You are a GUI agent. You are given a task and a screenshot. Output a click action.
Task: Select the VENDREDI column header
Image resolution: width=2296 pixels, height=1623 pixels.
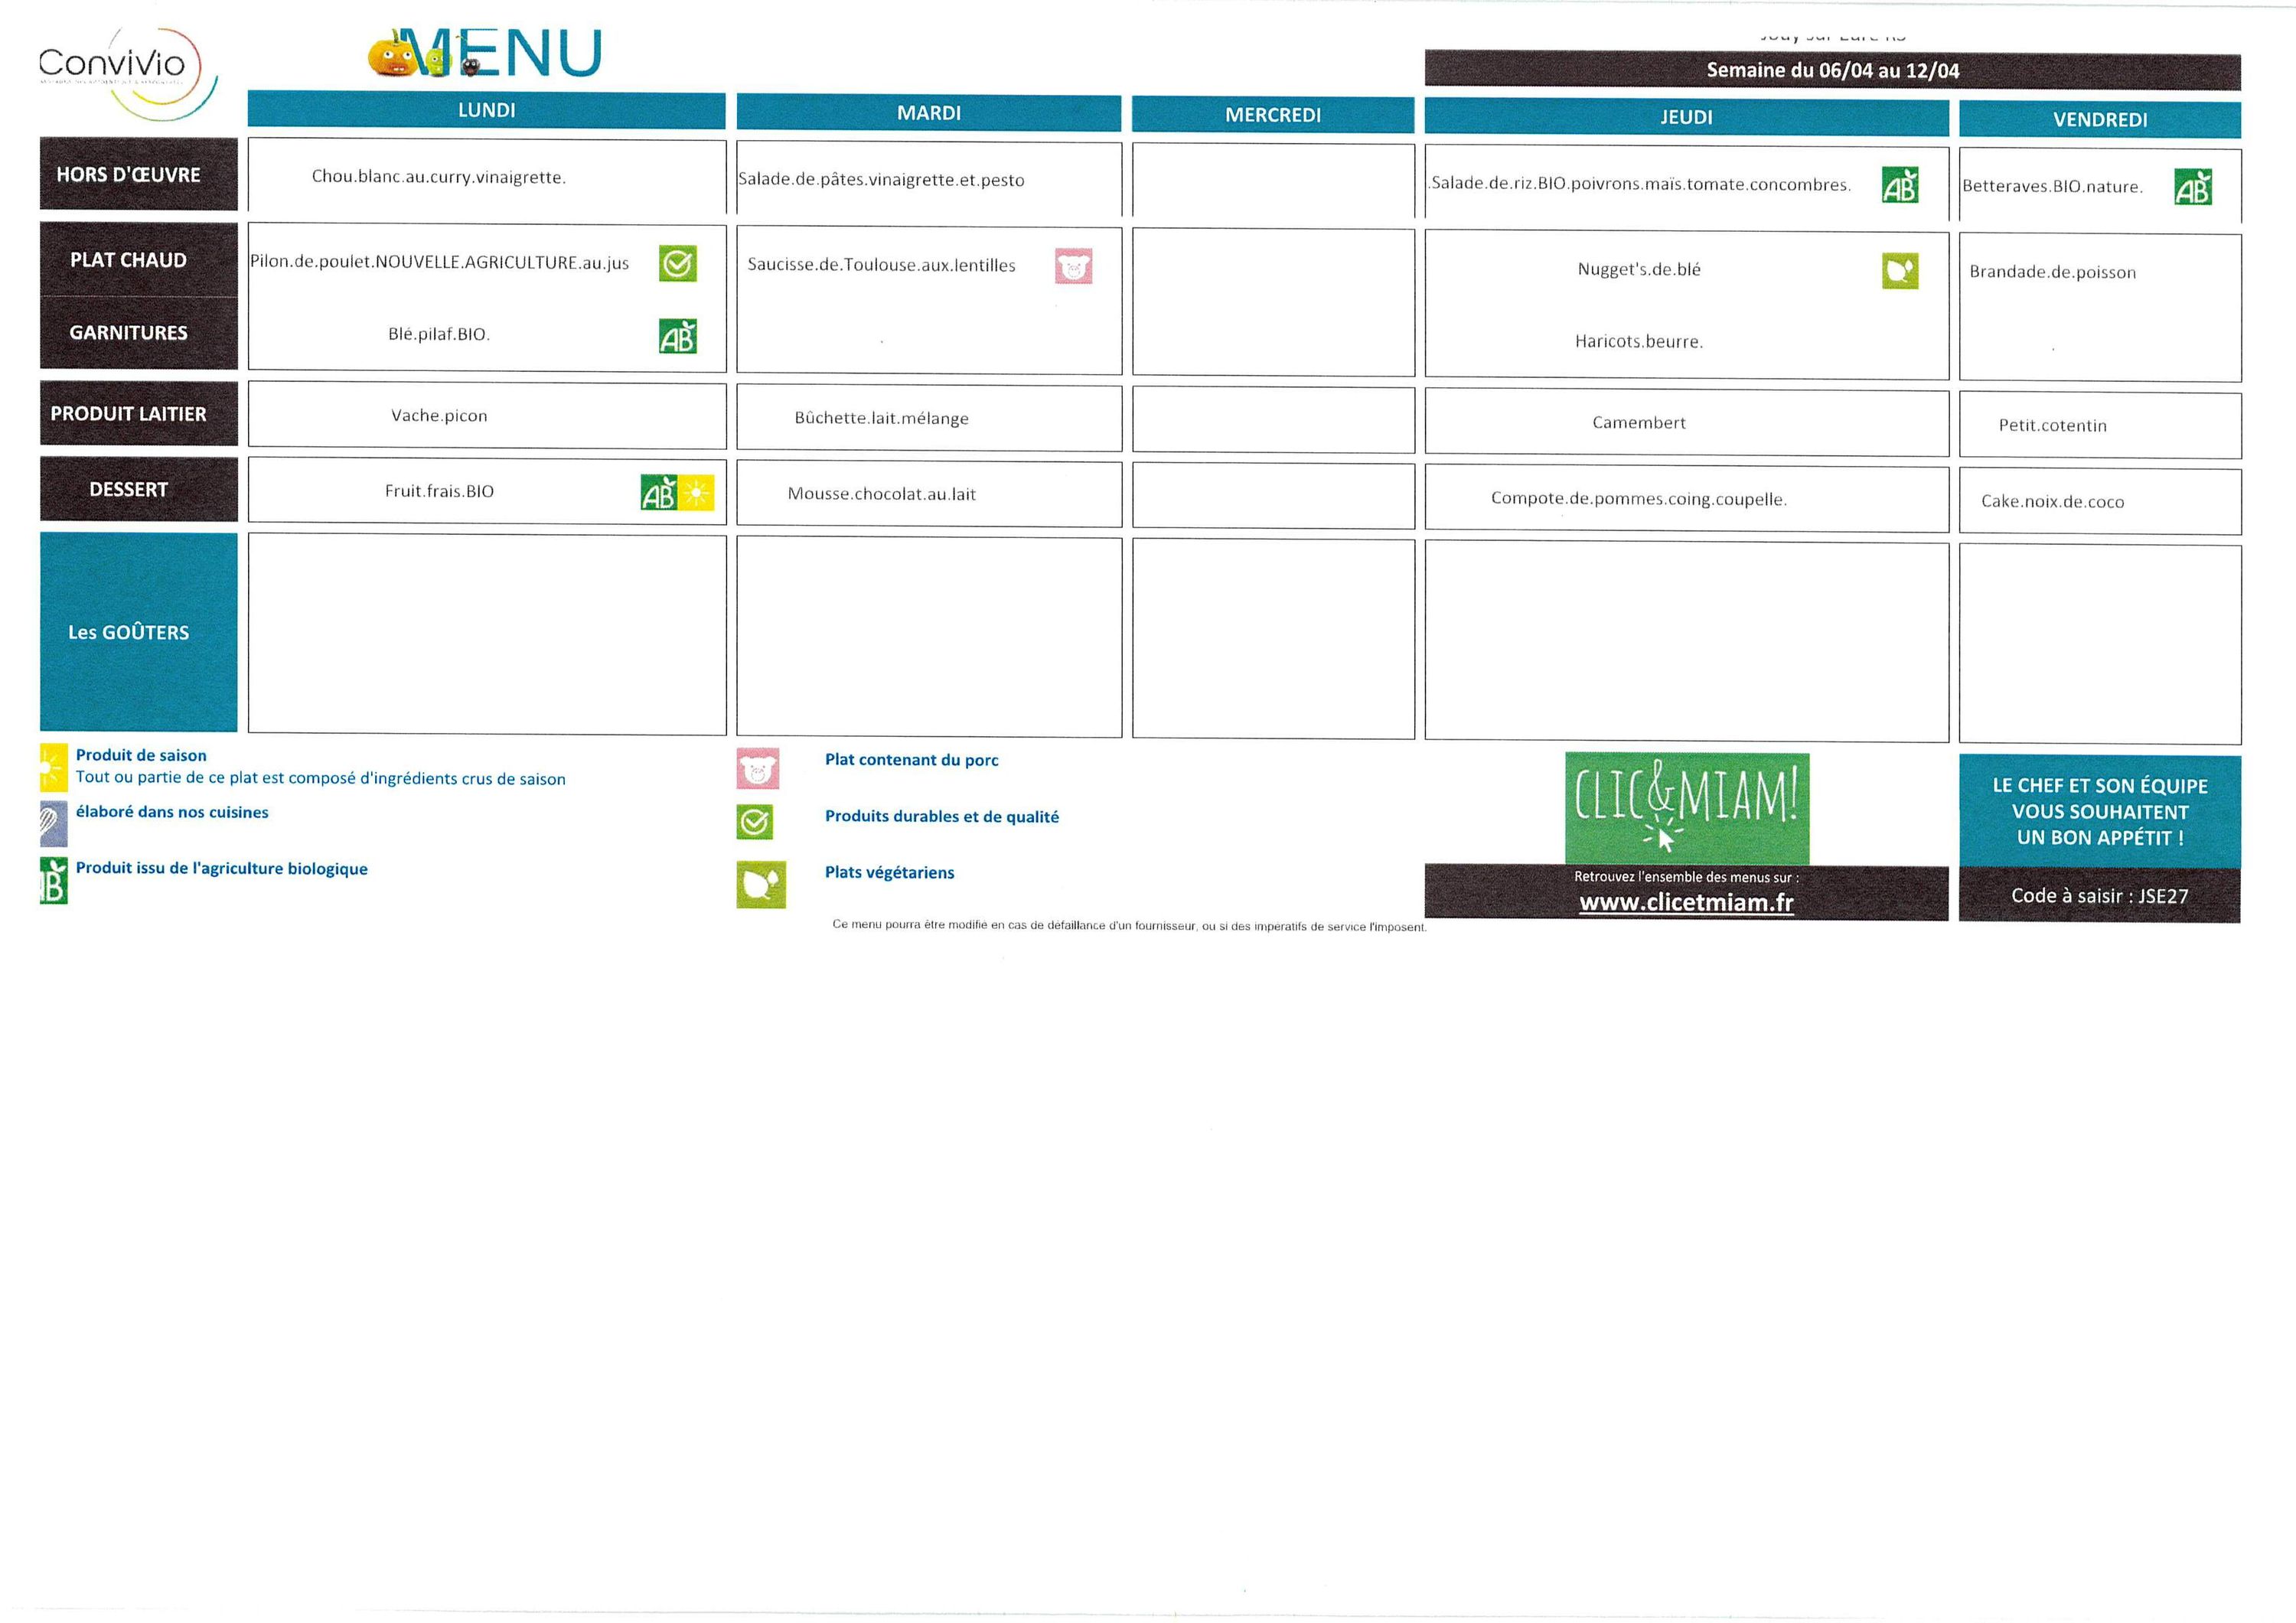(2099, 120)
